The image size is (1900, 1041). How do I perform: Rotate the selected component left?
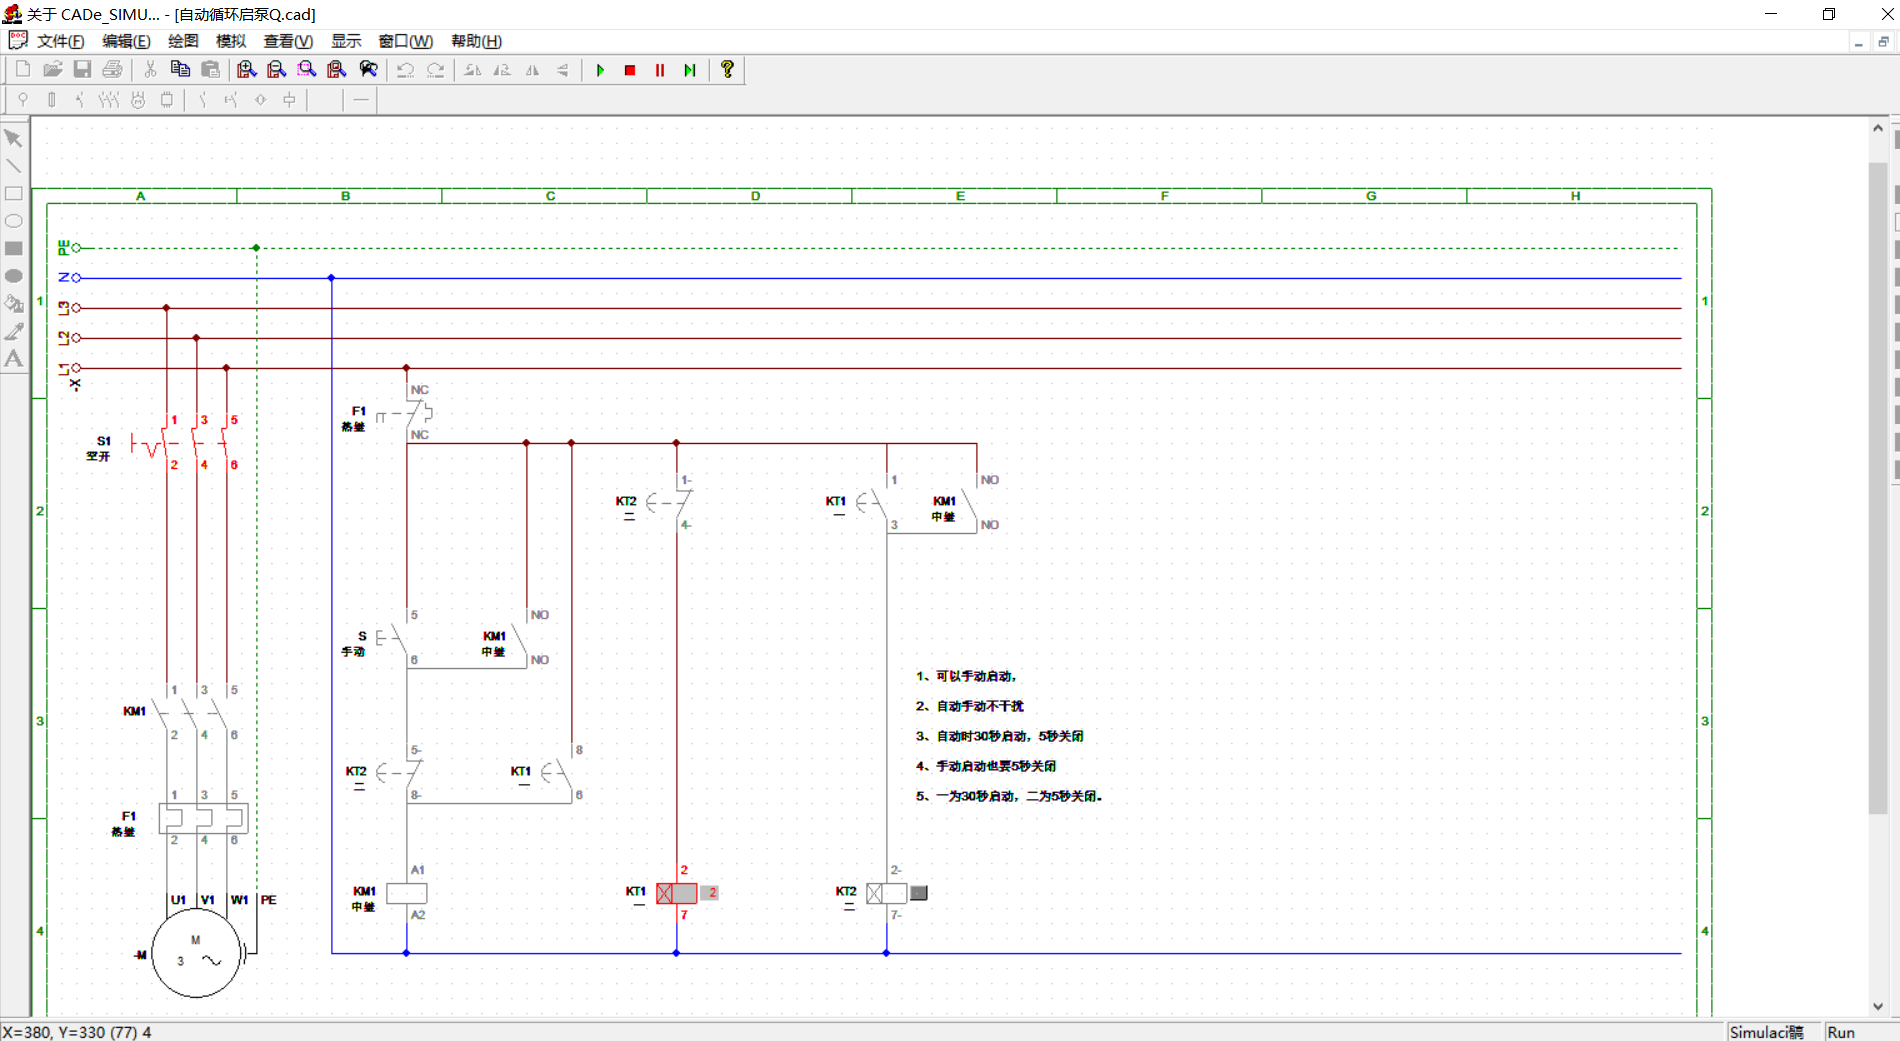[472, 69]
